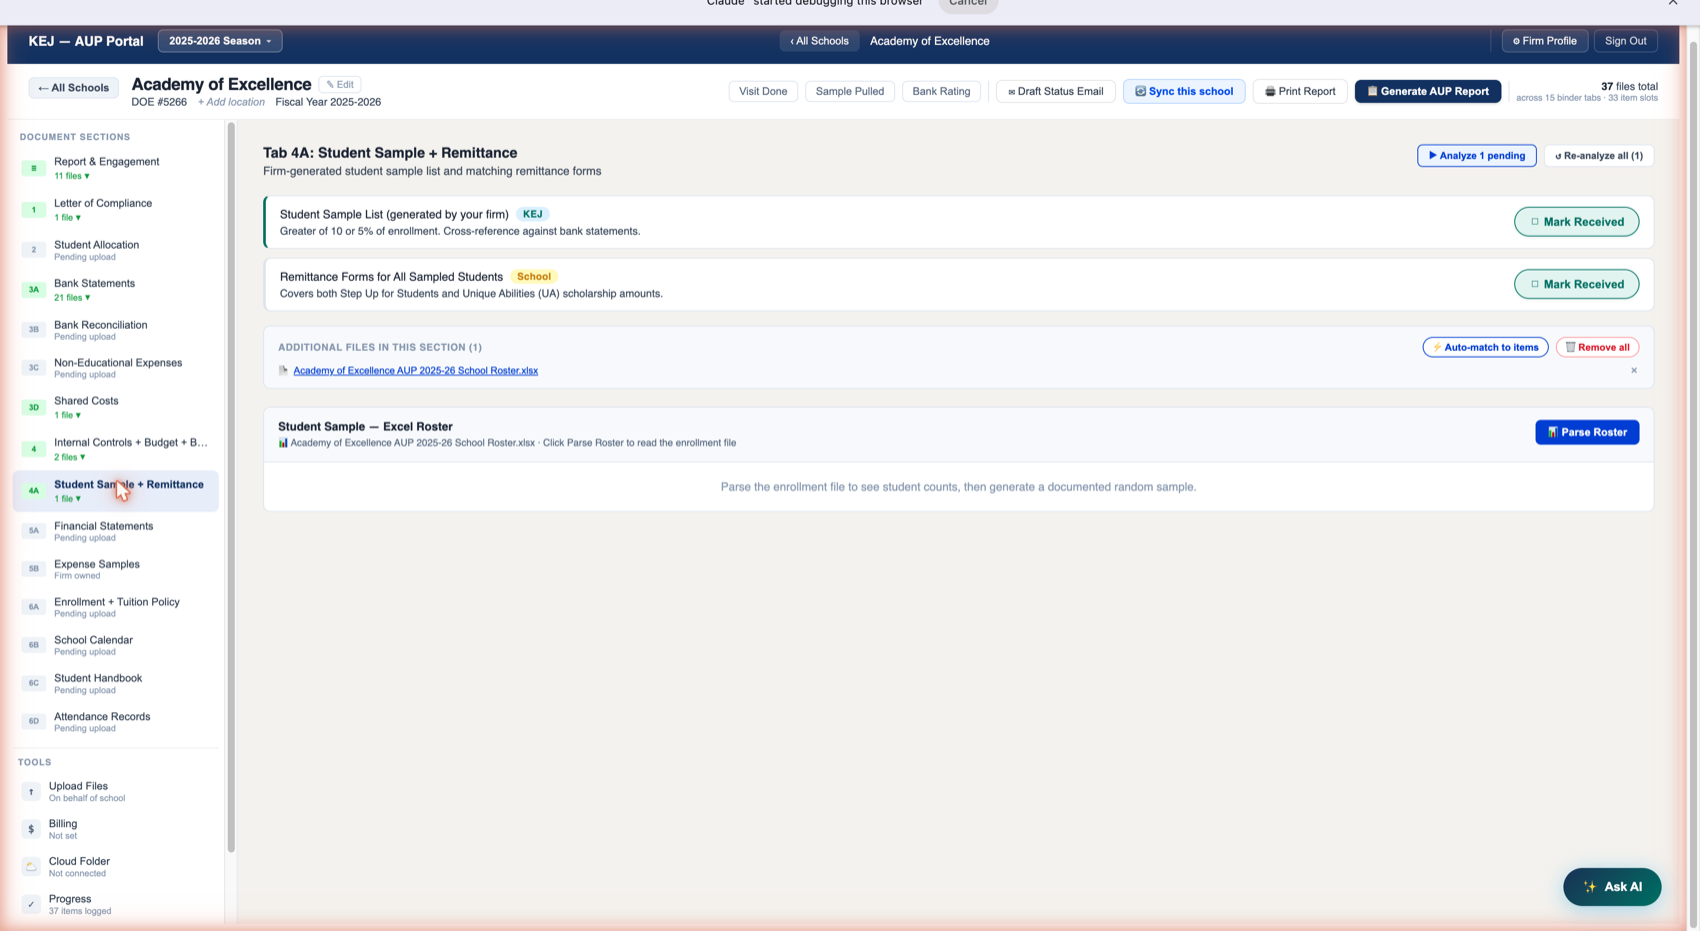
Task: Mark Remittance Forms as received
Action: (1576, 284)
